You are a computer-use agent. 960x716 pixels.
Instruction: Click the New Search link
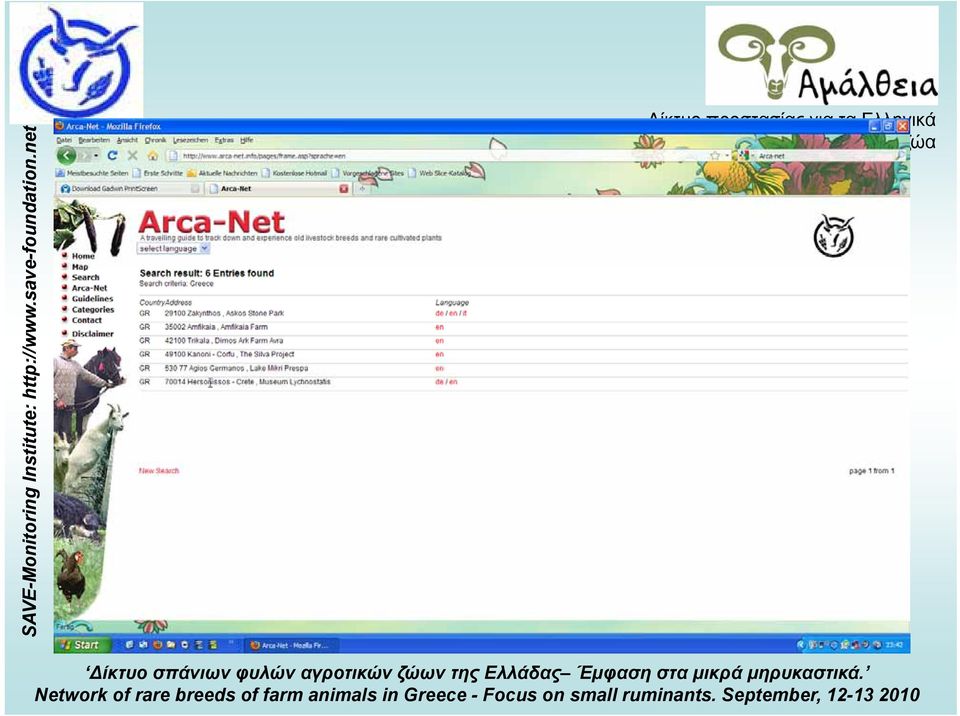159,471
